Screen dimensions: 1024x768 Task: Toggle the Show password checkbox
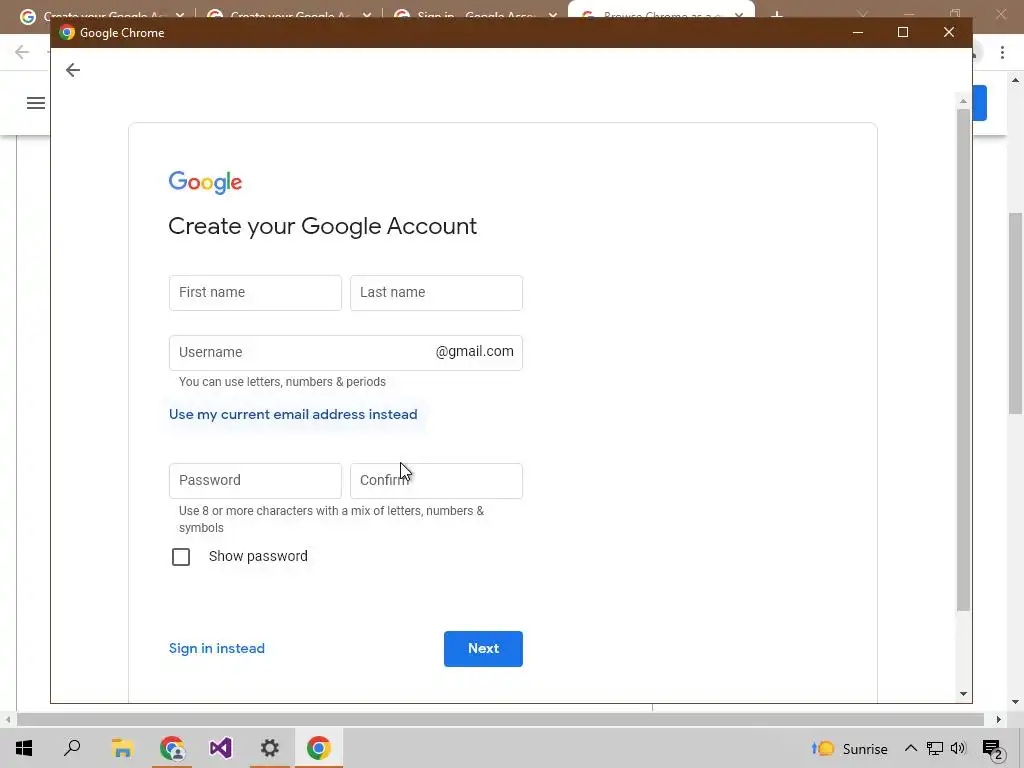181,556
